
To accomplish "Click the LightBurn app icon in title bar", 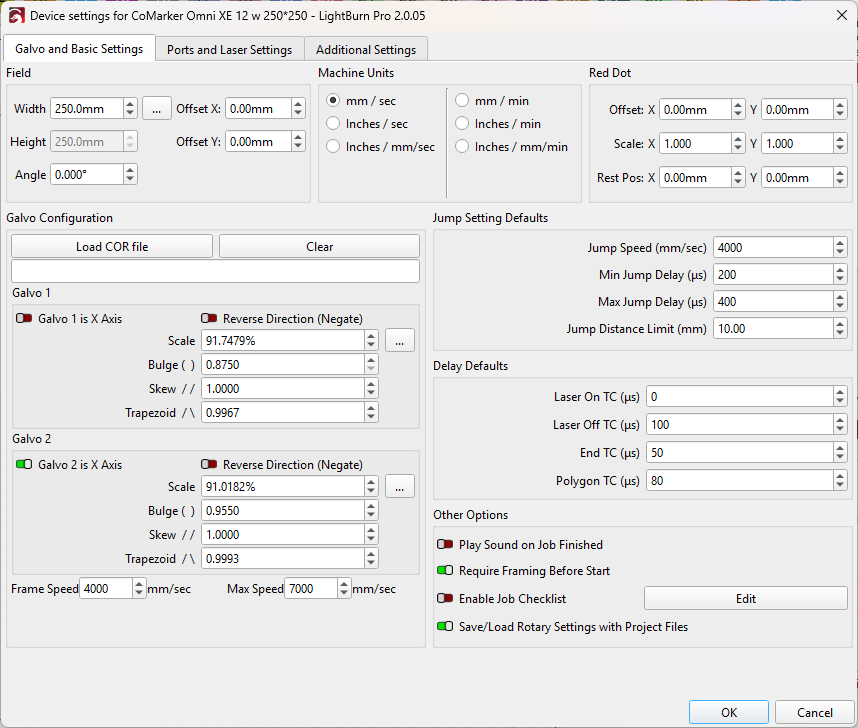I will (15, 15).
